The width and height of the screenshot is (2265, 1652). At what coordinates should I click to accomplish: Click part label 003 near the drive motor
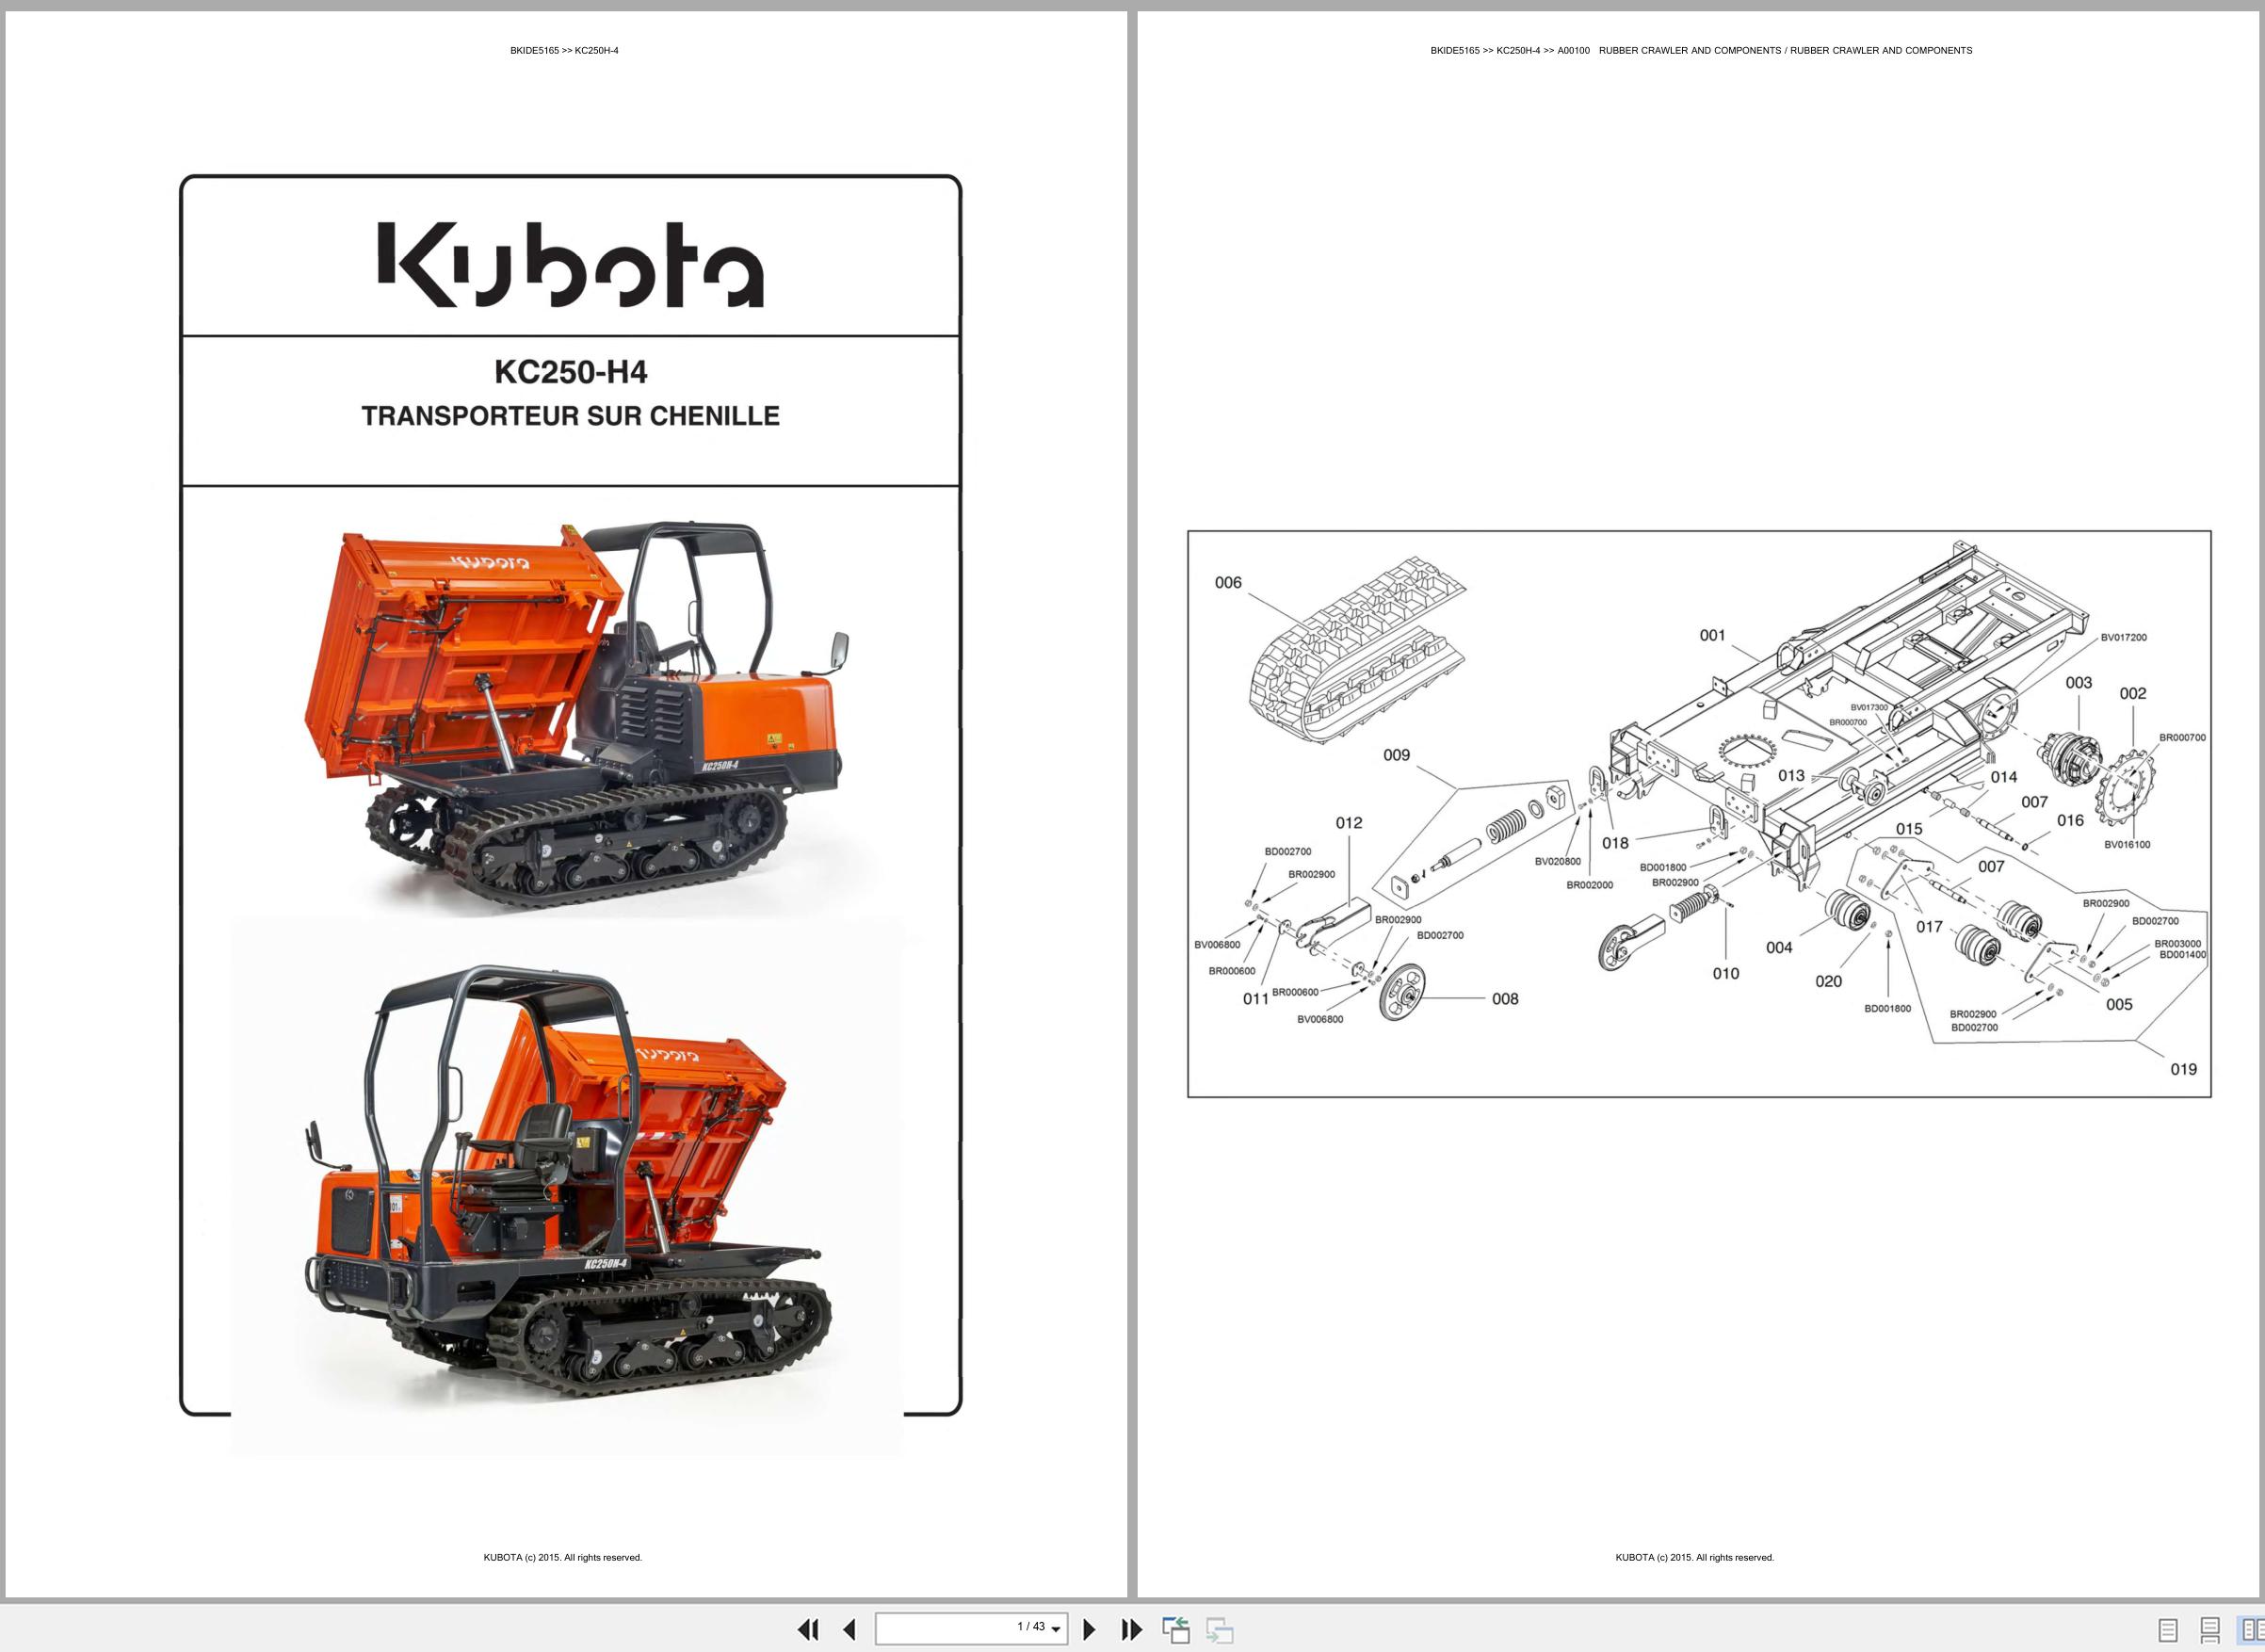[2079, 683]
